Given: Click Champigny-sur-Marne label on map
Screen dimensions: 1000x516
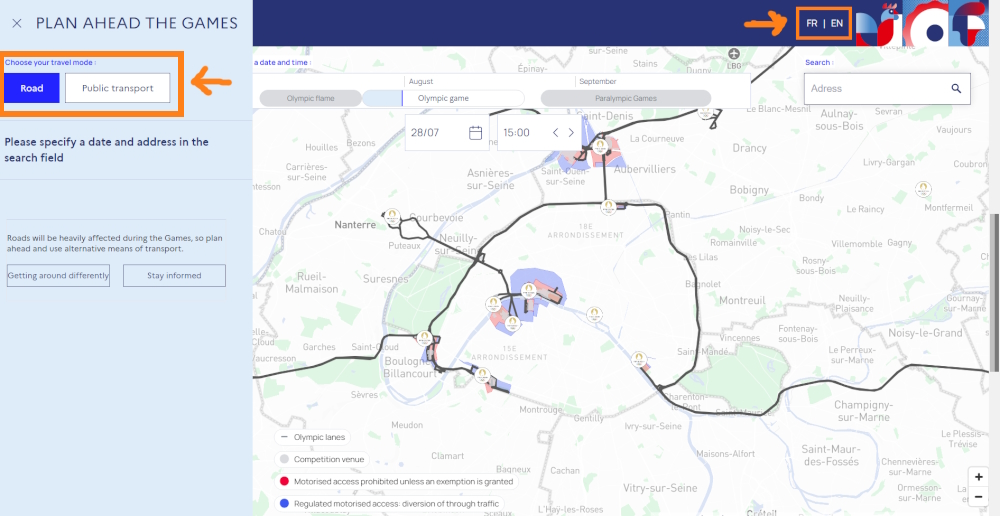Looking at the screenshot, I should click(864, 411).
